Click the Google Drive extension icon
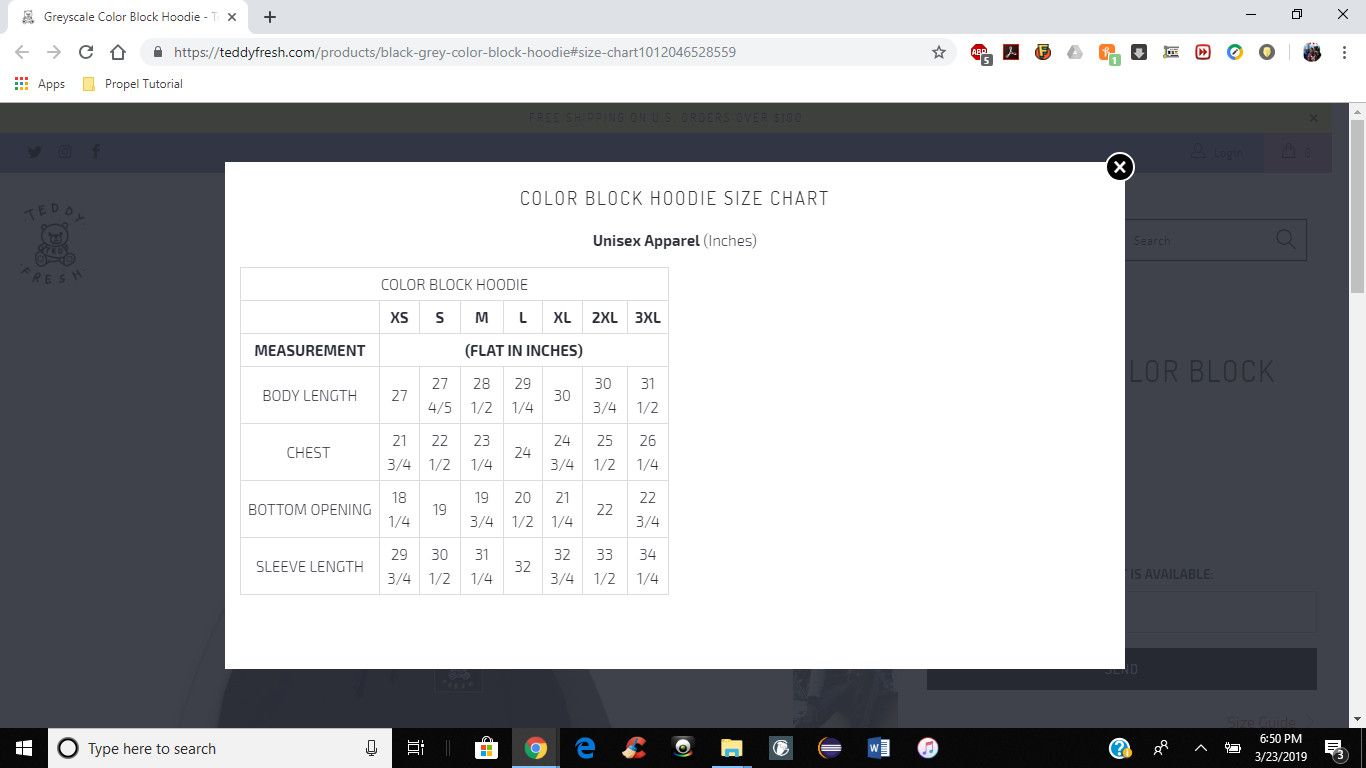 pyautogui.click(x=1075, y=53)
